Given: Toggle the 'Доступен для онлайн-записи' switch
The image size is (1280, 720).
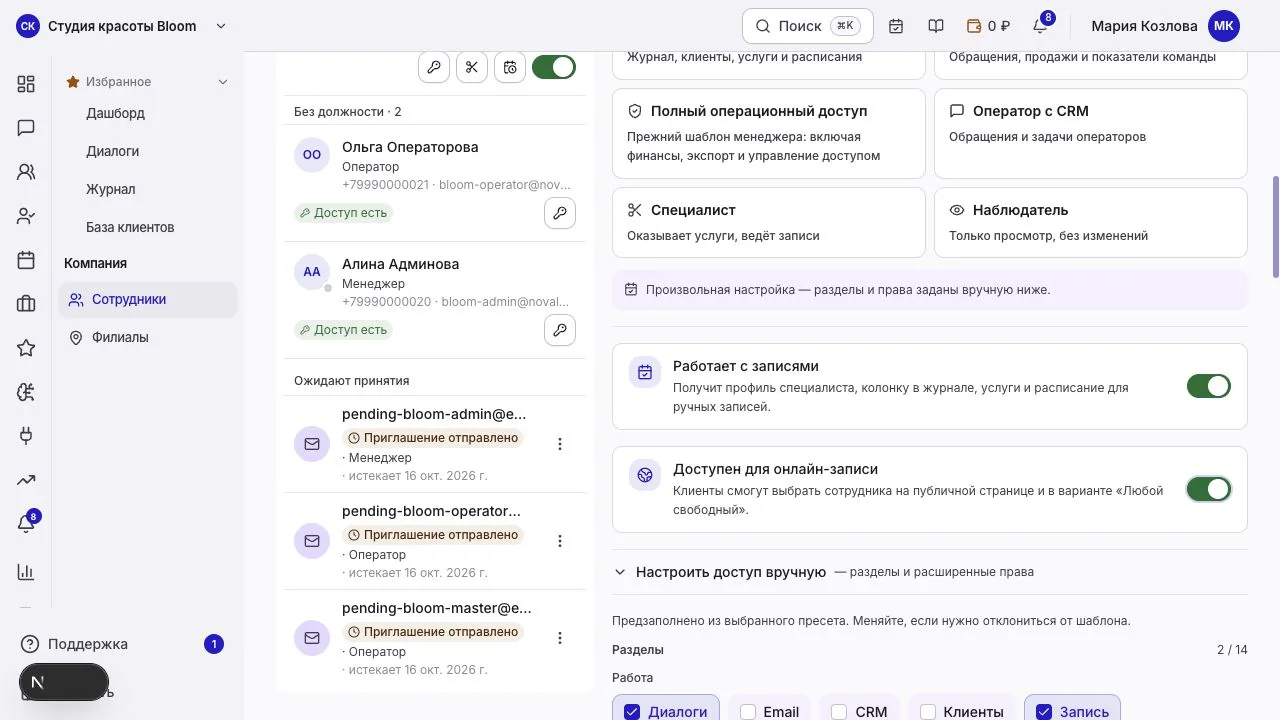Looking at the screenshot, I should tap(1209, 489).
